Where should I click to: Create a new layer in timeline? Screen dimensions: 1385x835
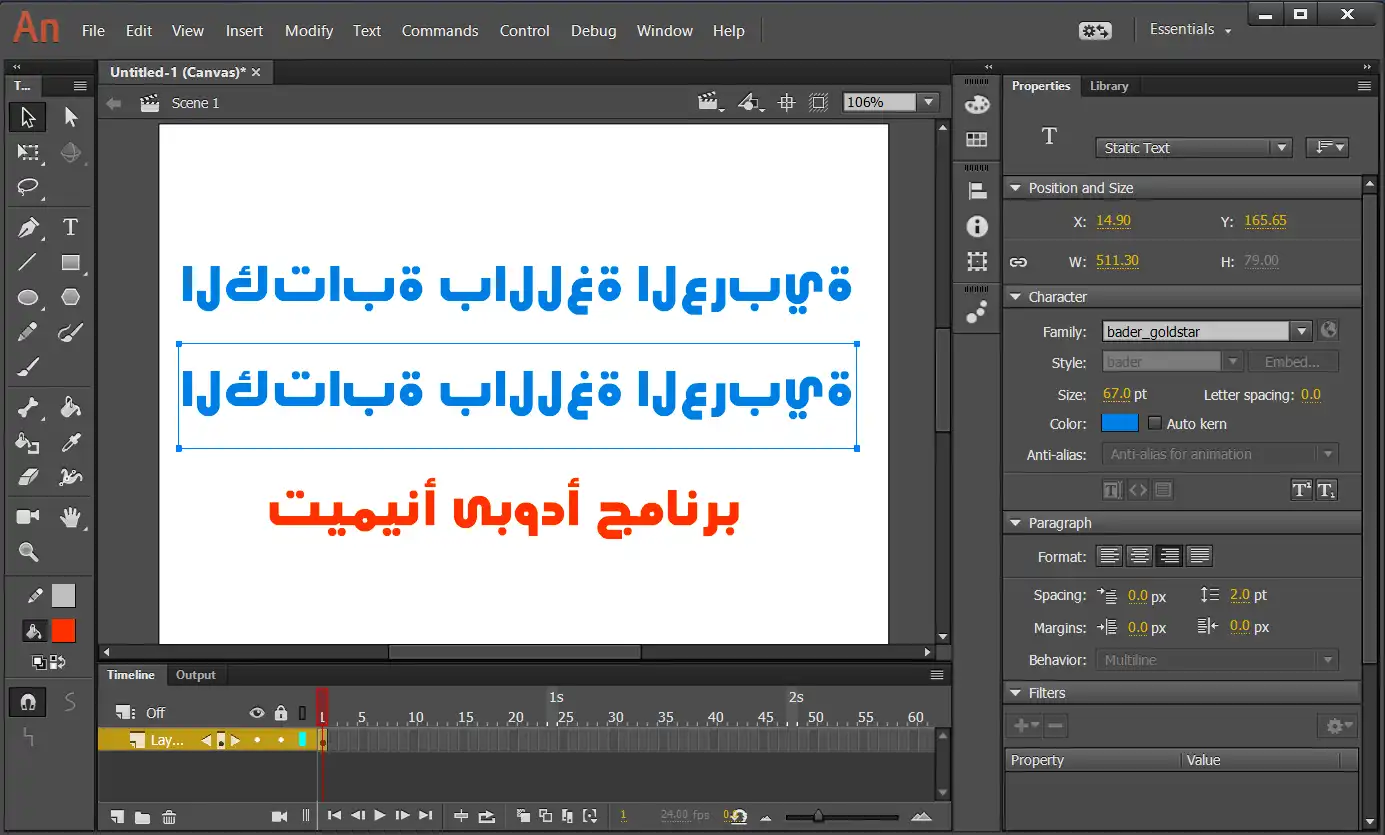click(x=117, y=817)
